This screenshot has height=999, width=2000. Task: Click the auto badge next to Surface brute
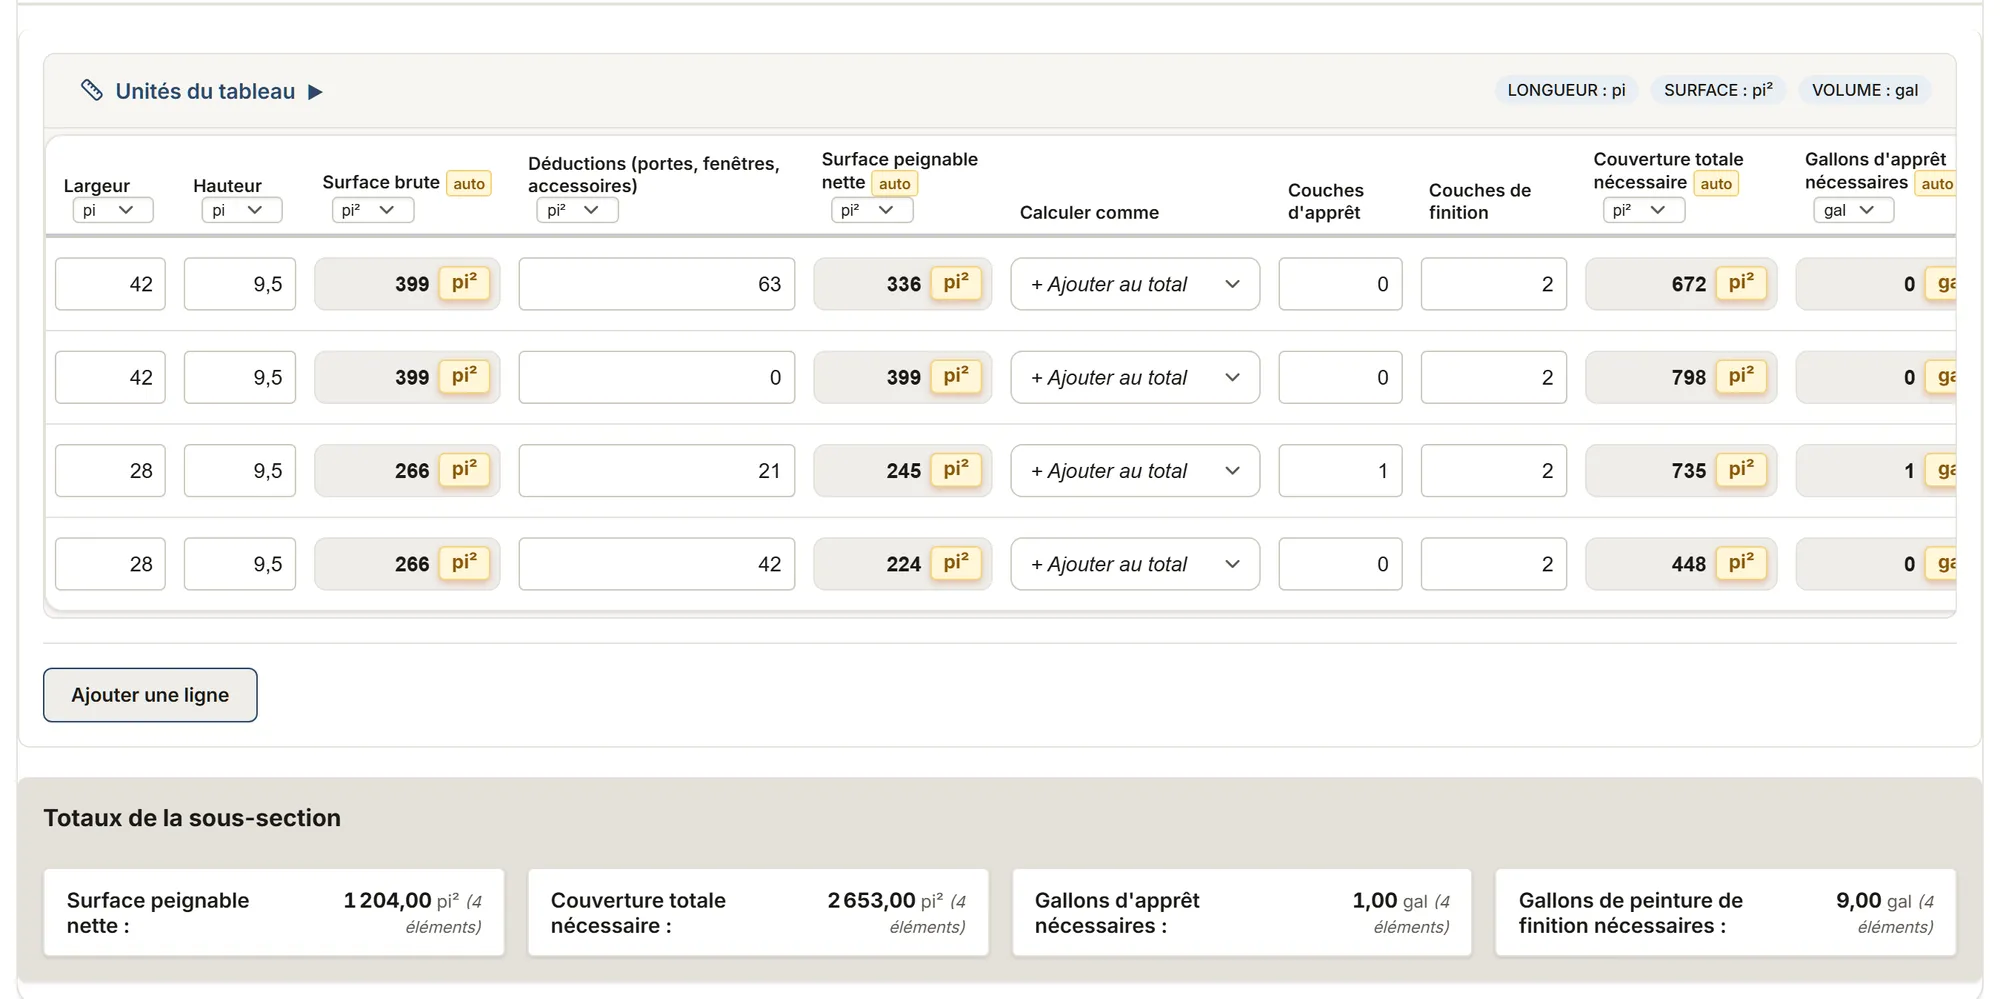click(469, 184)
